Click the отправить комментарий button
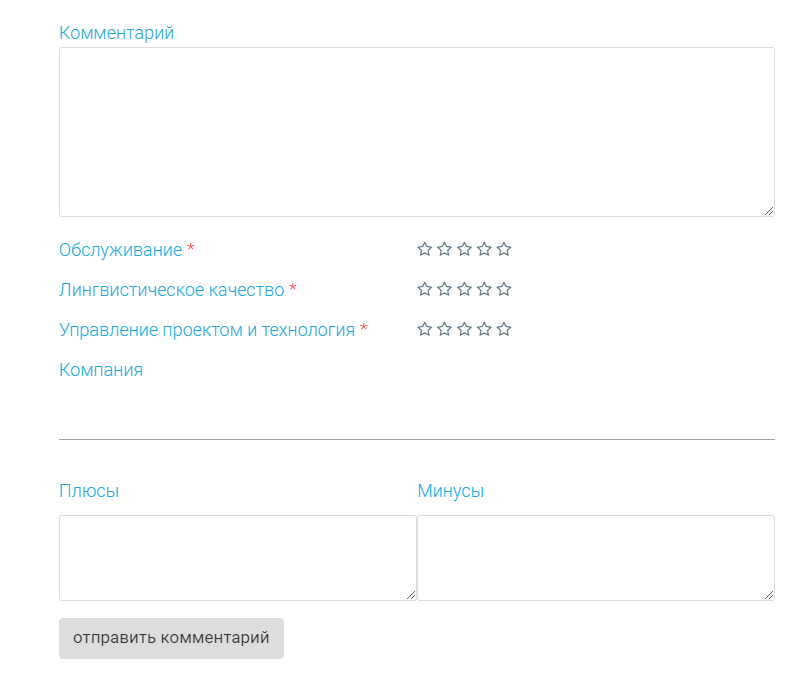Screen dimensions: 792x680 pyautogui.click(x=171, y=638)
